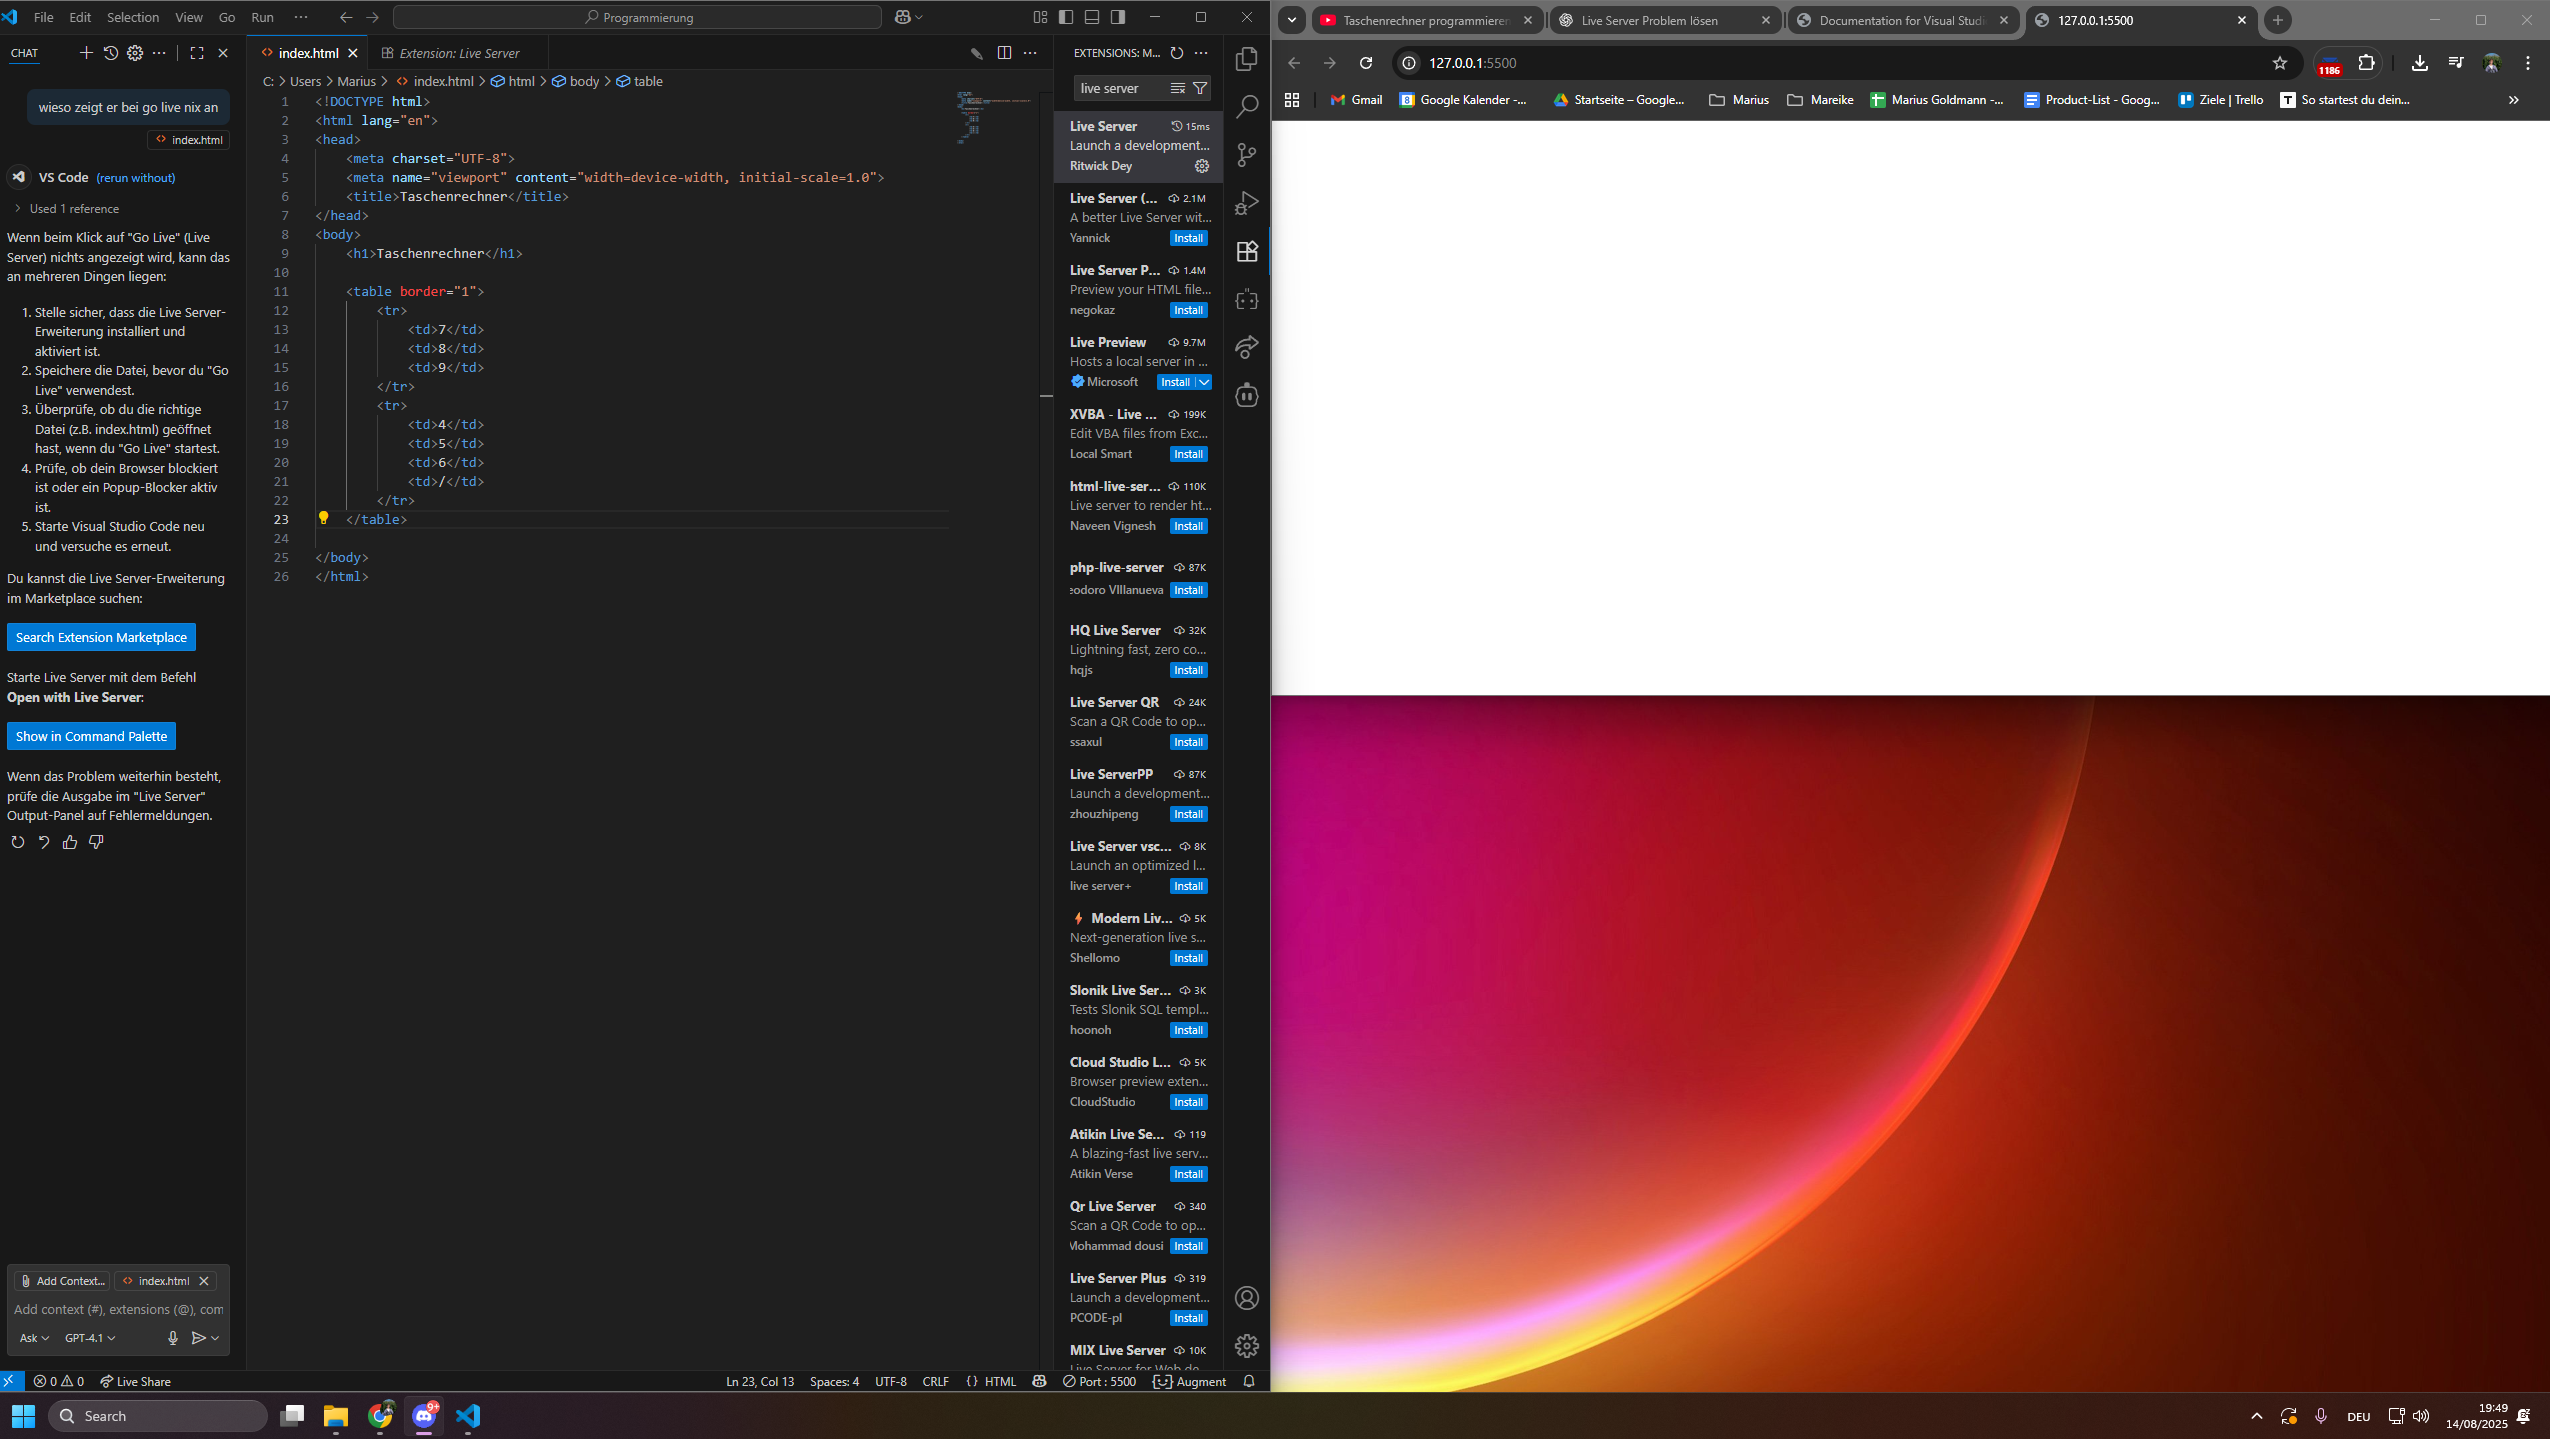This screenshot has height=1439, width=2550.
Task: Open chat settings gear icon
Action: click(135, 53)
